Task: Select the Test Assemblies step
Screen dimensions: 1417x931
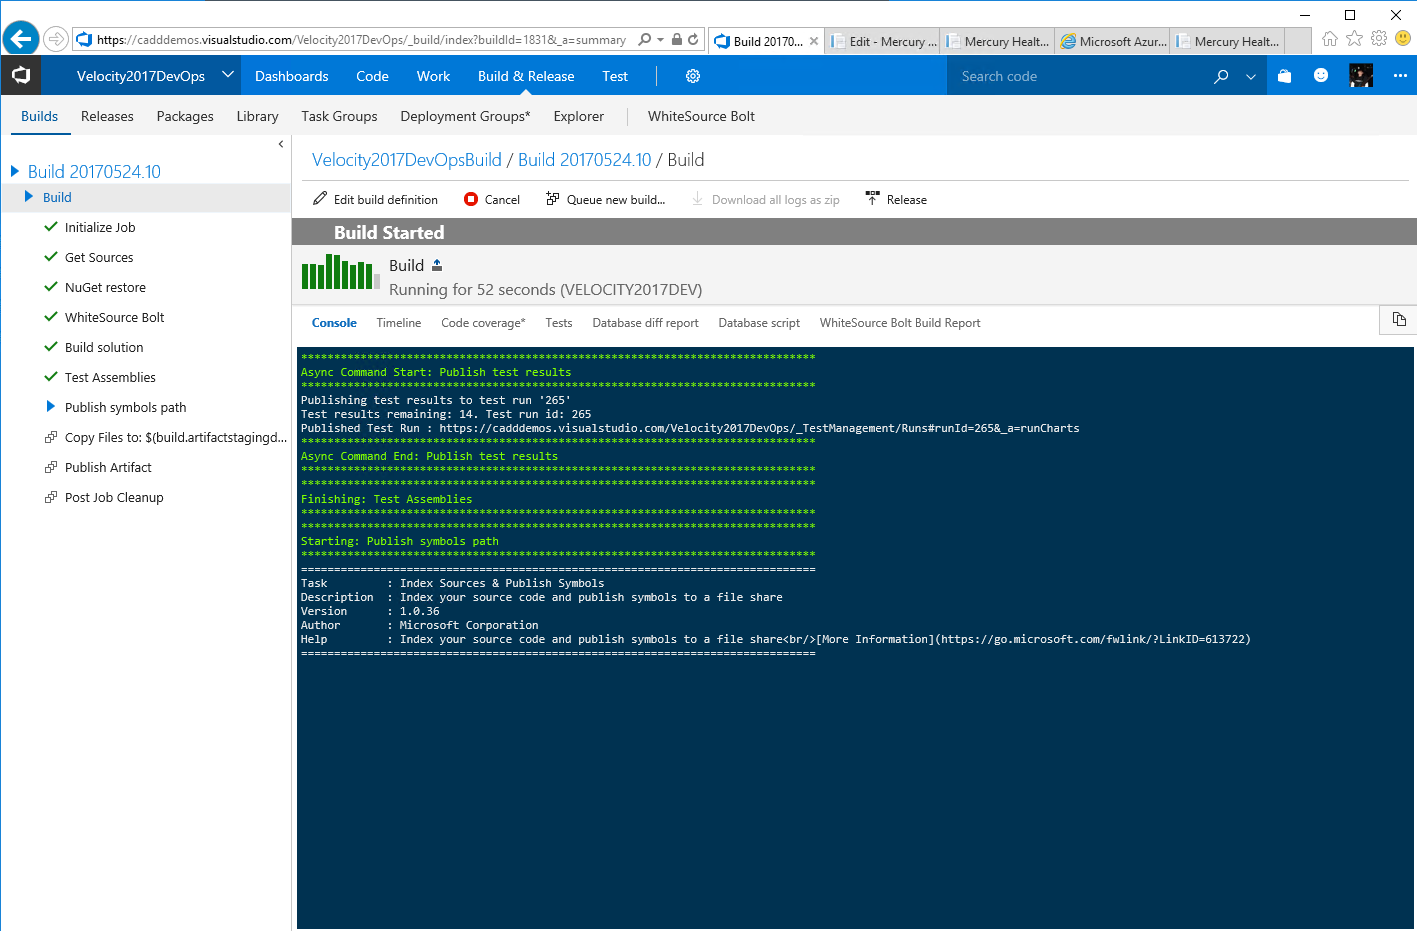Action: coord(110,377)
